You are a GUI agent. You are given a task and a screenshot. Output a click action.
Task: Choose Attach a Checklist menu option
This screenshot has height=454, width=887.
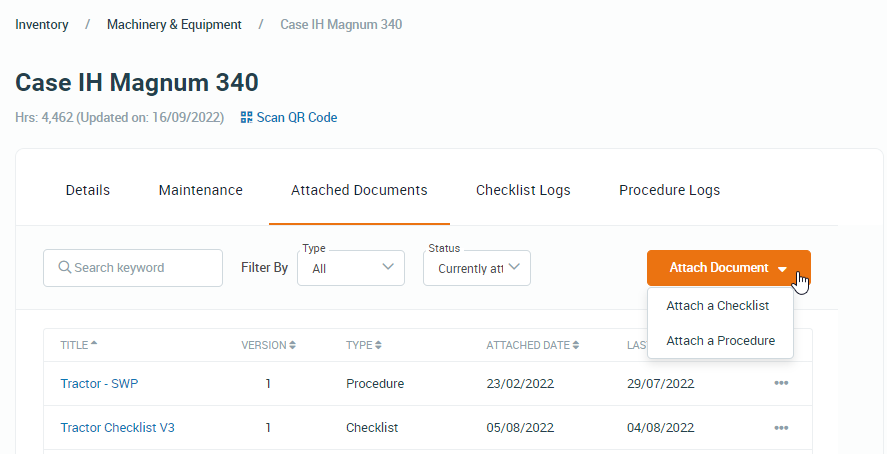pyautogui.click(x=717, y=306)
